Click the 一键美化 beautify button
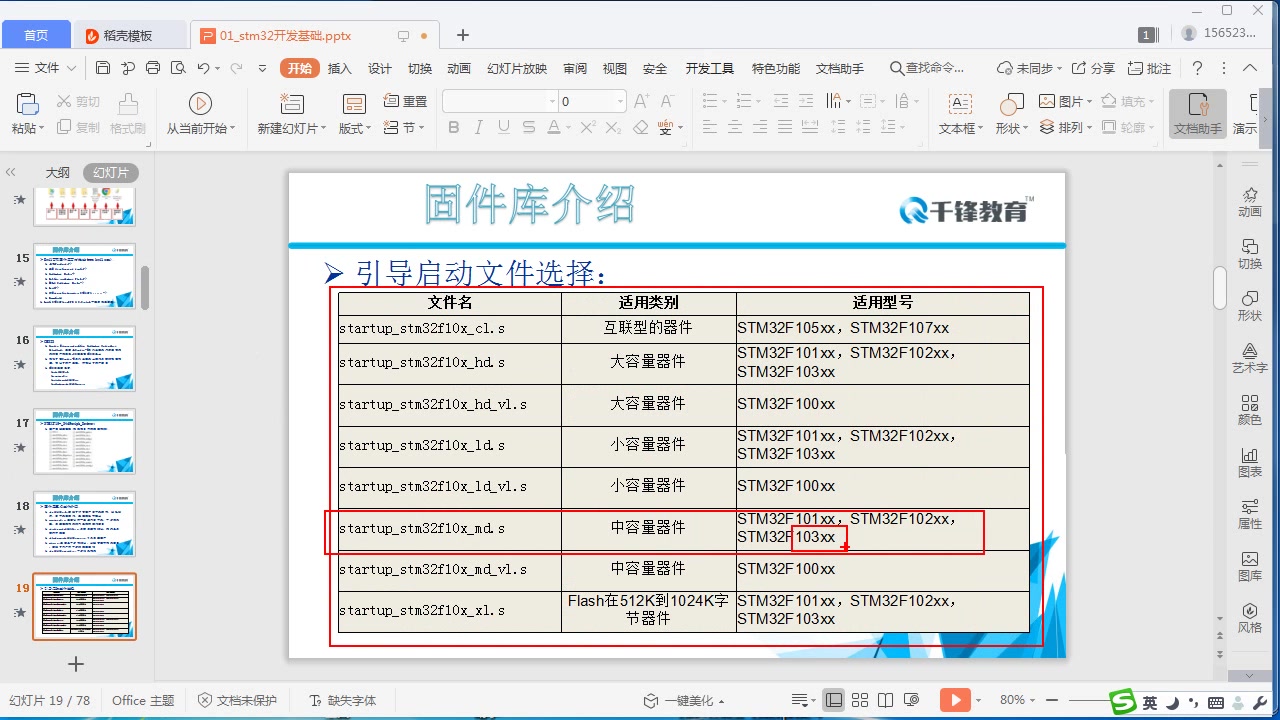 pos(688,700)
